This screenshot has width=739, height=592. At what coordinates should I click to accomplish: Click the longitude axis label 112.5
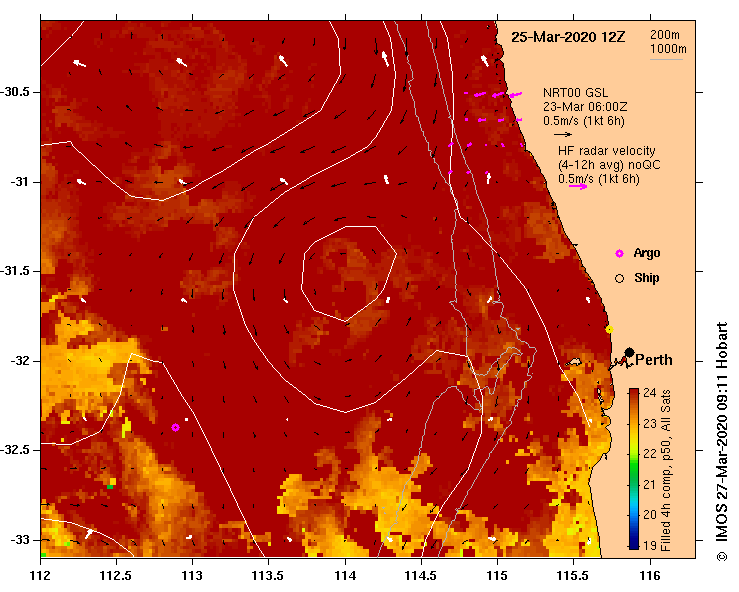(x=116, y=576)
